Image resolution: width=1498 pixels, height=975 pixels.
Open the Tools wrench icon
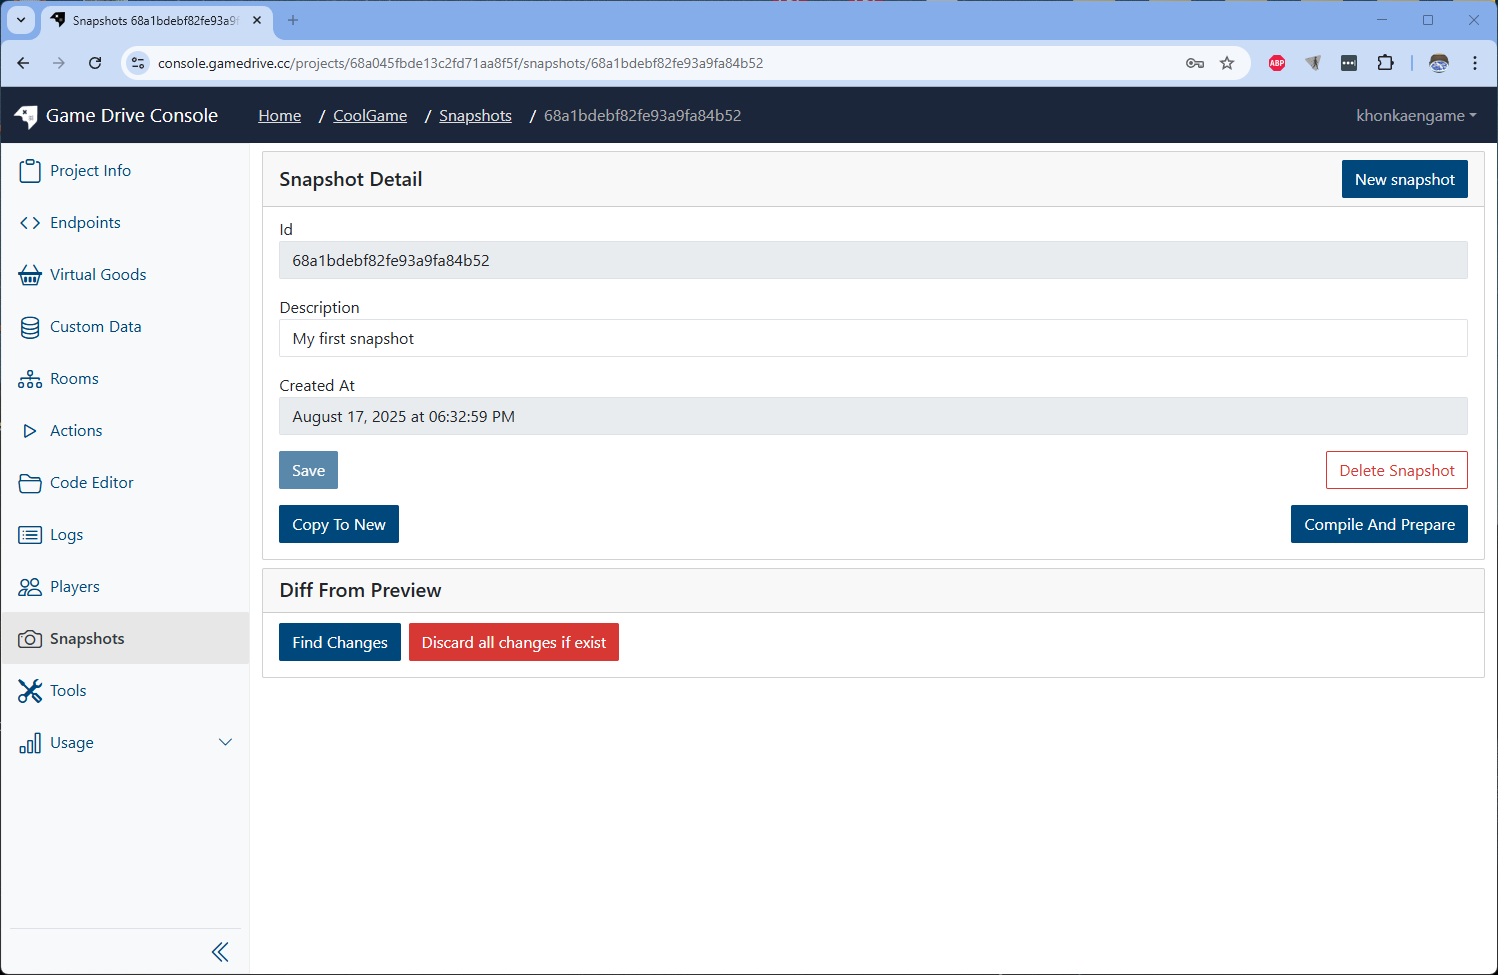30,691
